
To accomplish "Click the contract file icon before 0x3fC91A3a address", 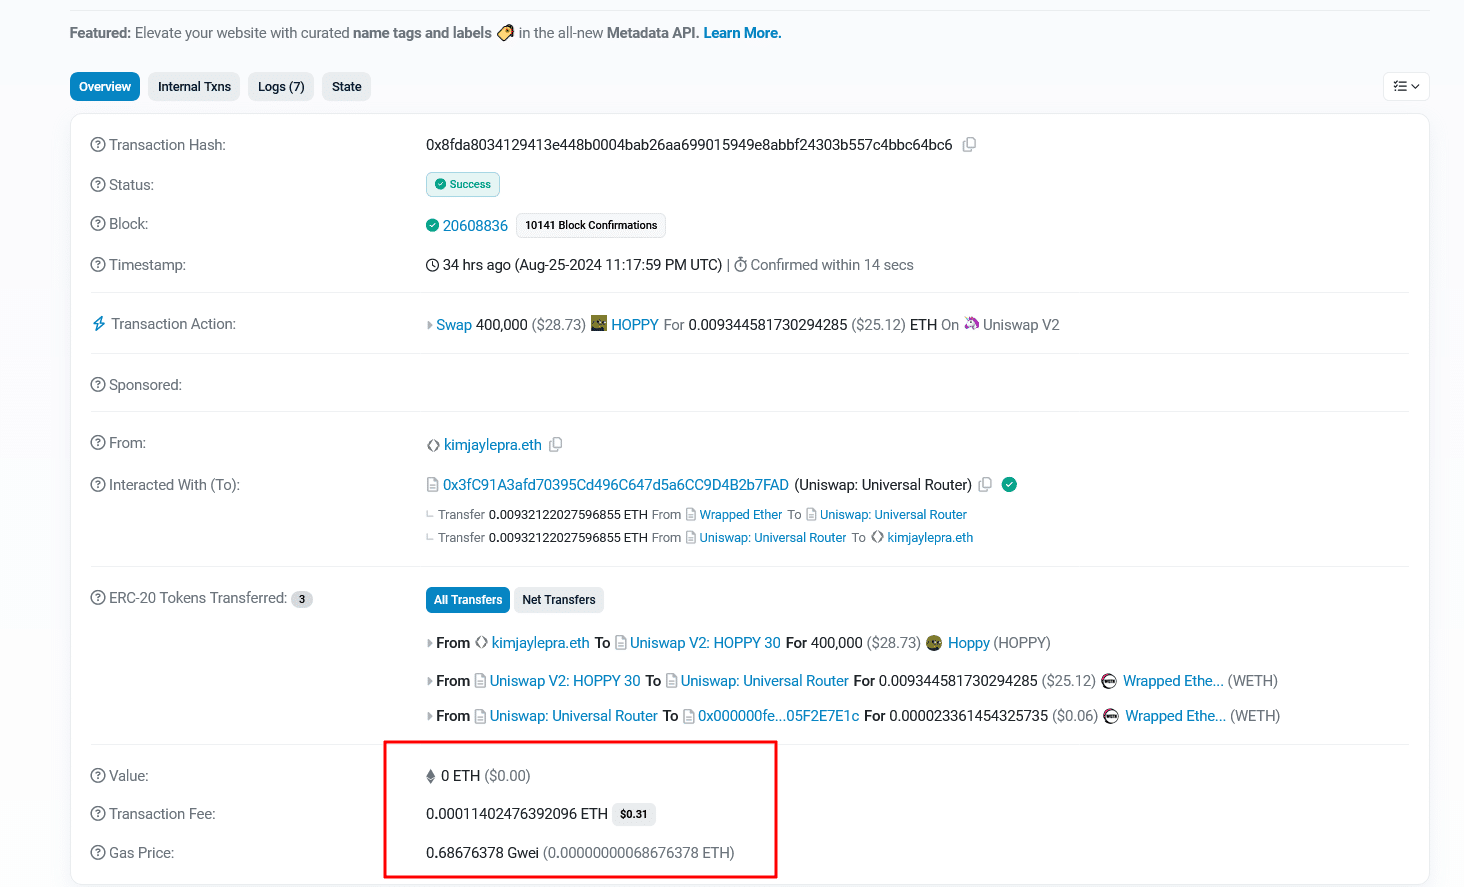I will (x=433, y=485).
